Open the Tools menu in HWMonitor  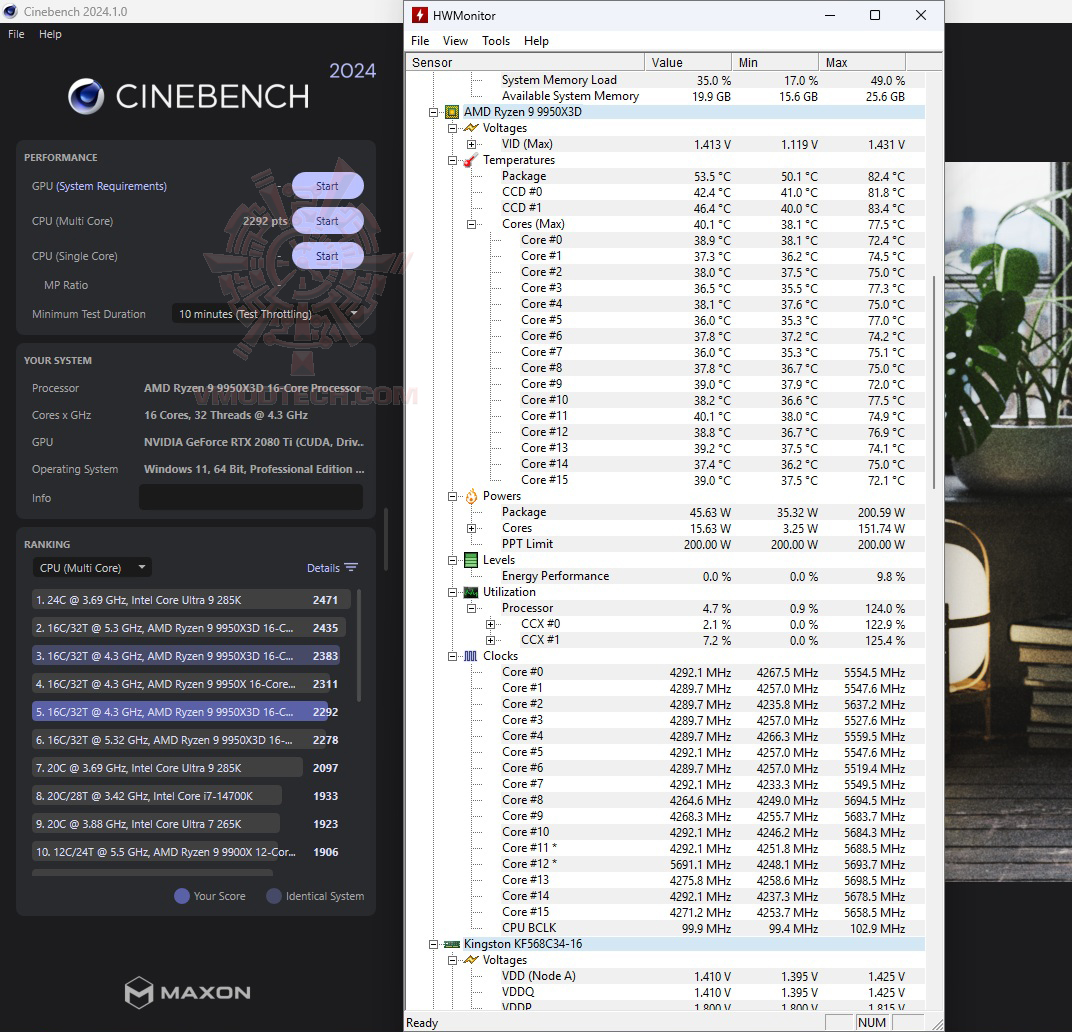[496, 41]
